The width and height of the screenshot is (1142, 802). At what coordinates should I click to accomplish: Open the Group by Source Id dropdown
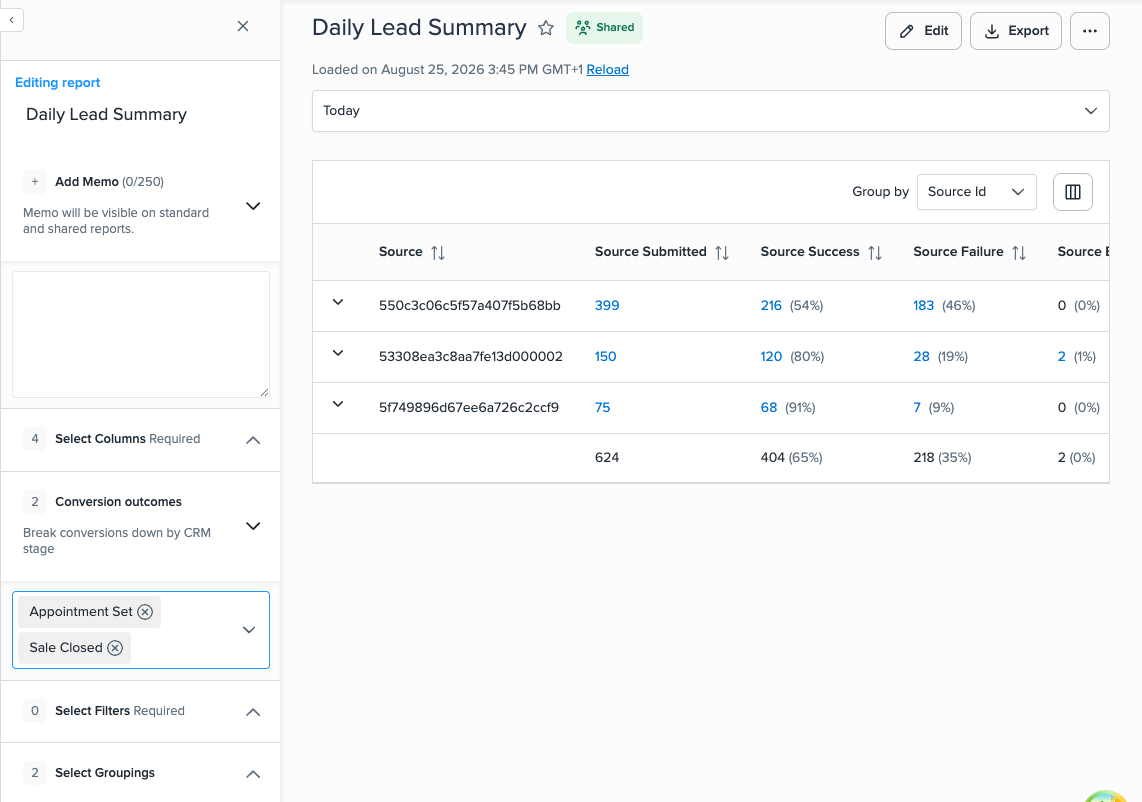pyautogui.click(x=976, y=192)
